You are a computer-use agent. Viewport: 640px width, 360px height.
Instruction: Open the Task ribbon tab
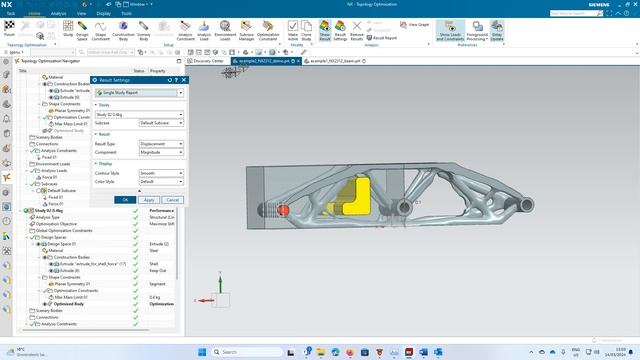(11, 13)
